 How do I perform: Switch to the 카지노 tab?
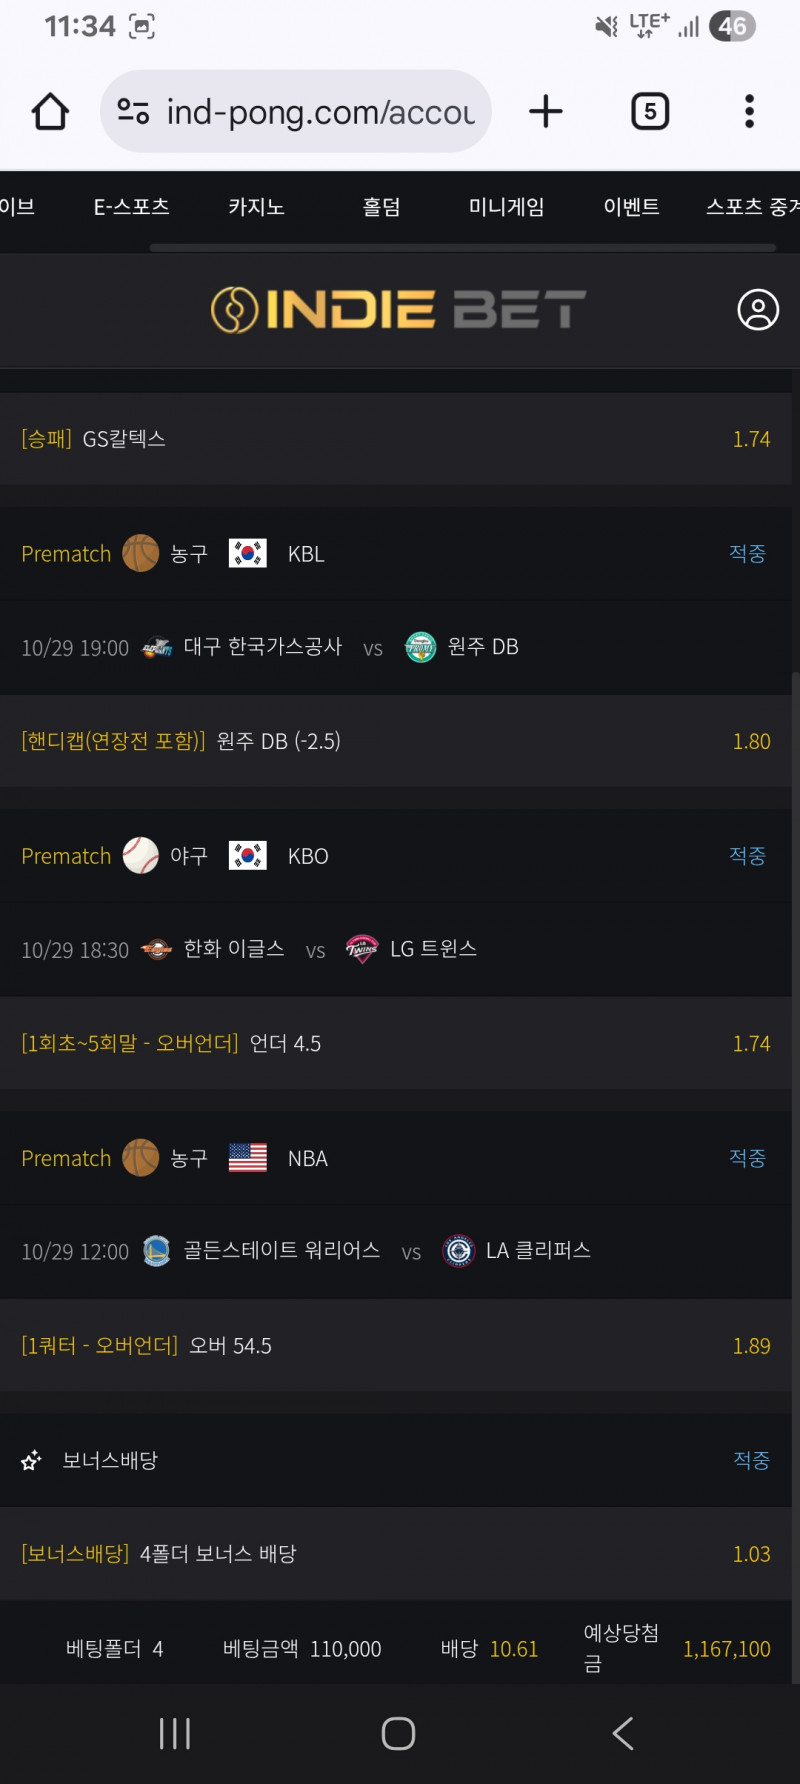click(256, 207)
